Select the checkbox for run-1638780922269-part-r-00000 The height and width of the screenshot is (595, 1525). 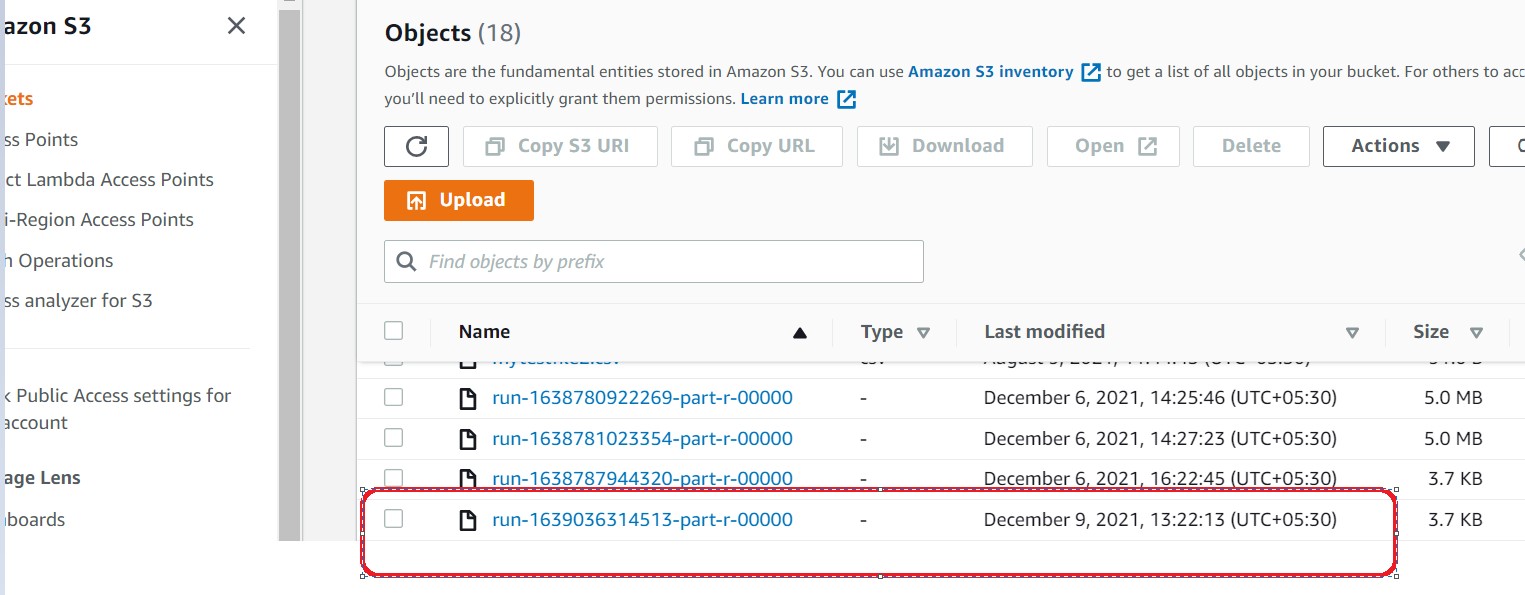pos(393,397)
